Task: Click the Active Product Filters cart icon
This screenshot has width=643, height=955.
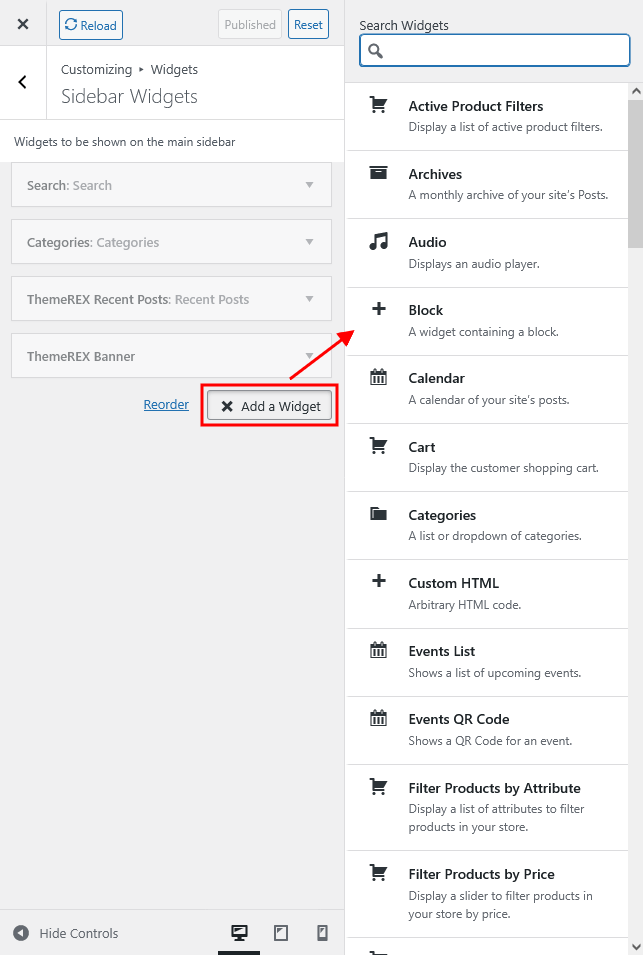Action: 378,105
